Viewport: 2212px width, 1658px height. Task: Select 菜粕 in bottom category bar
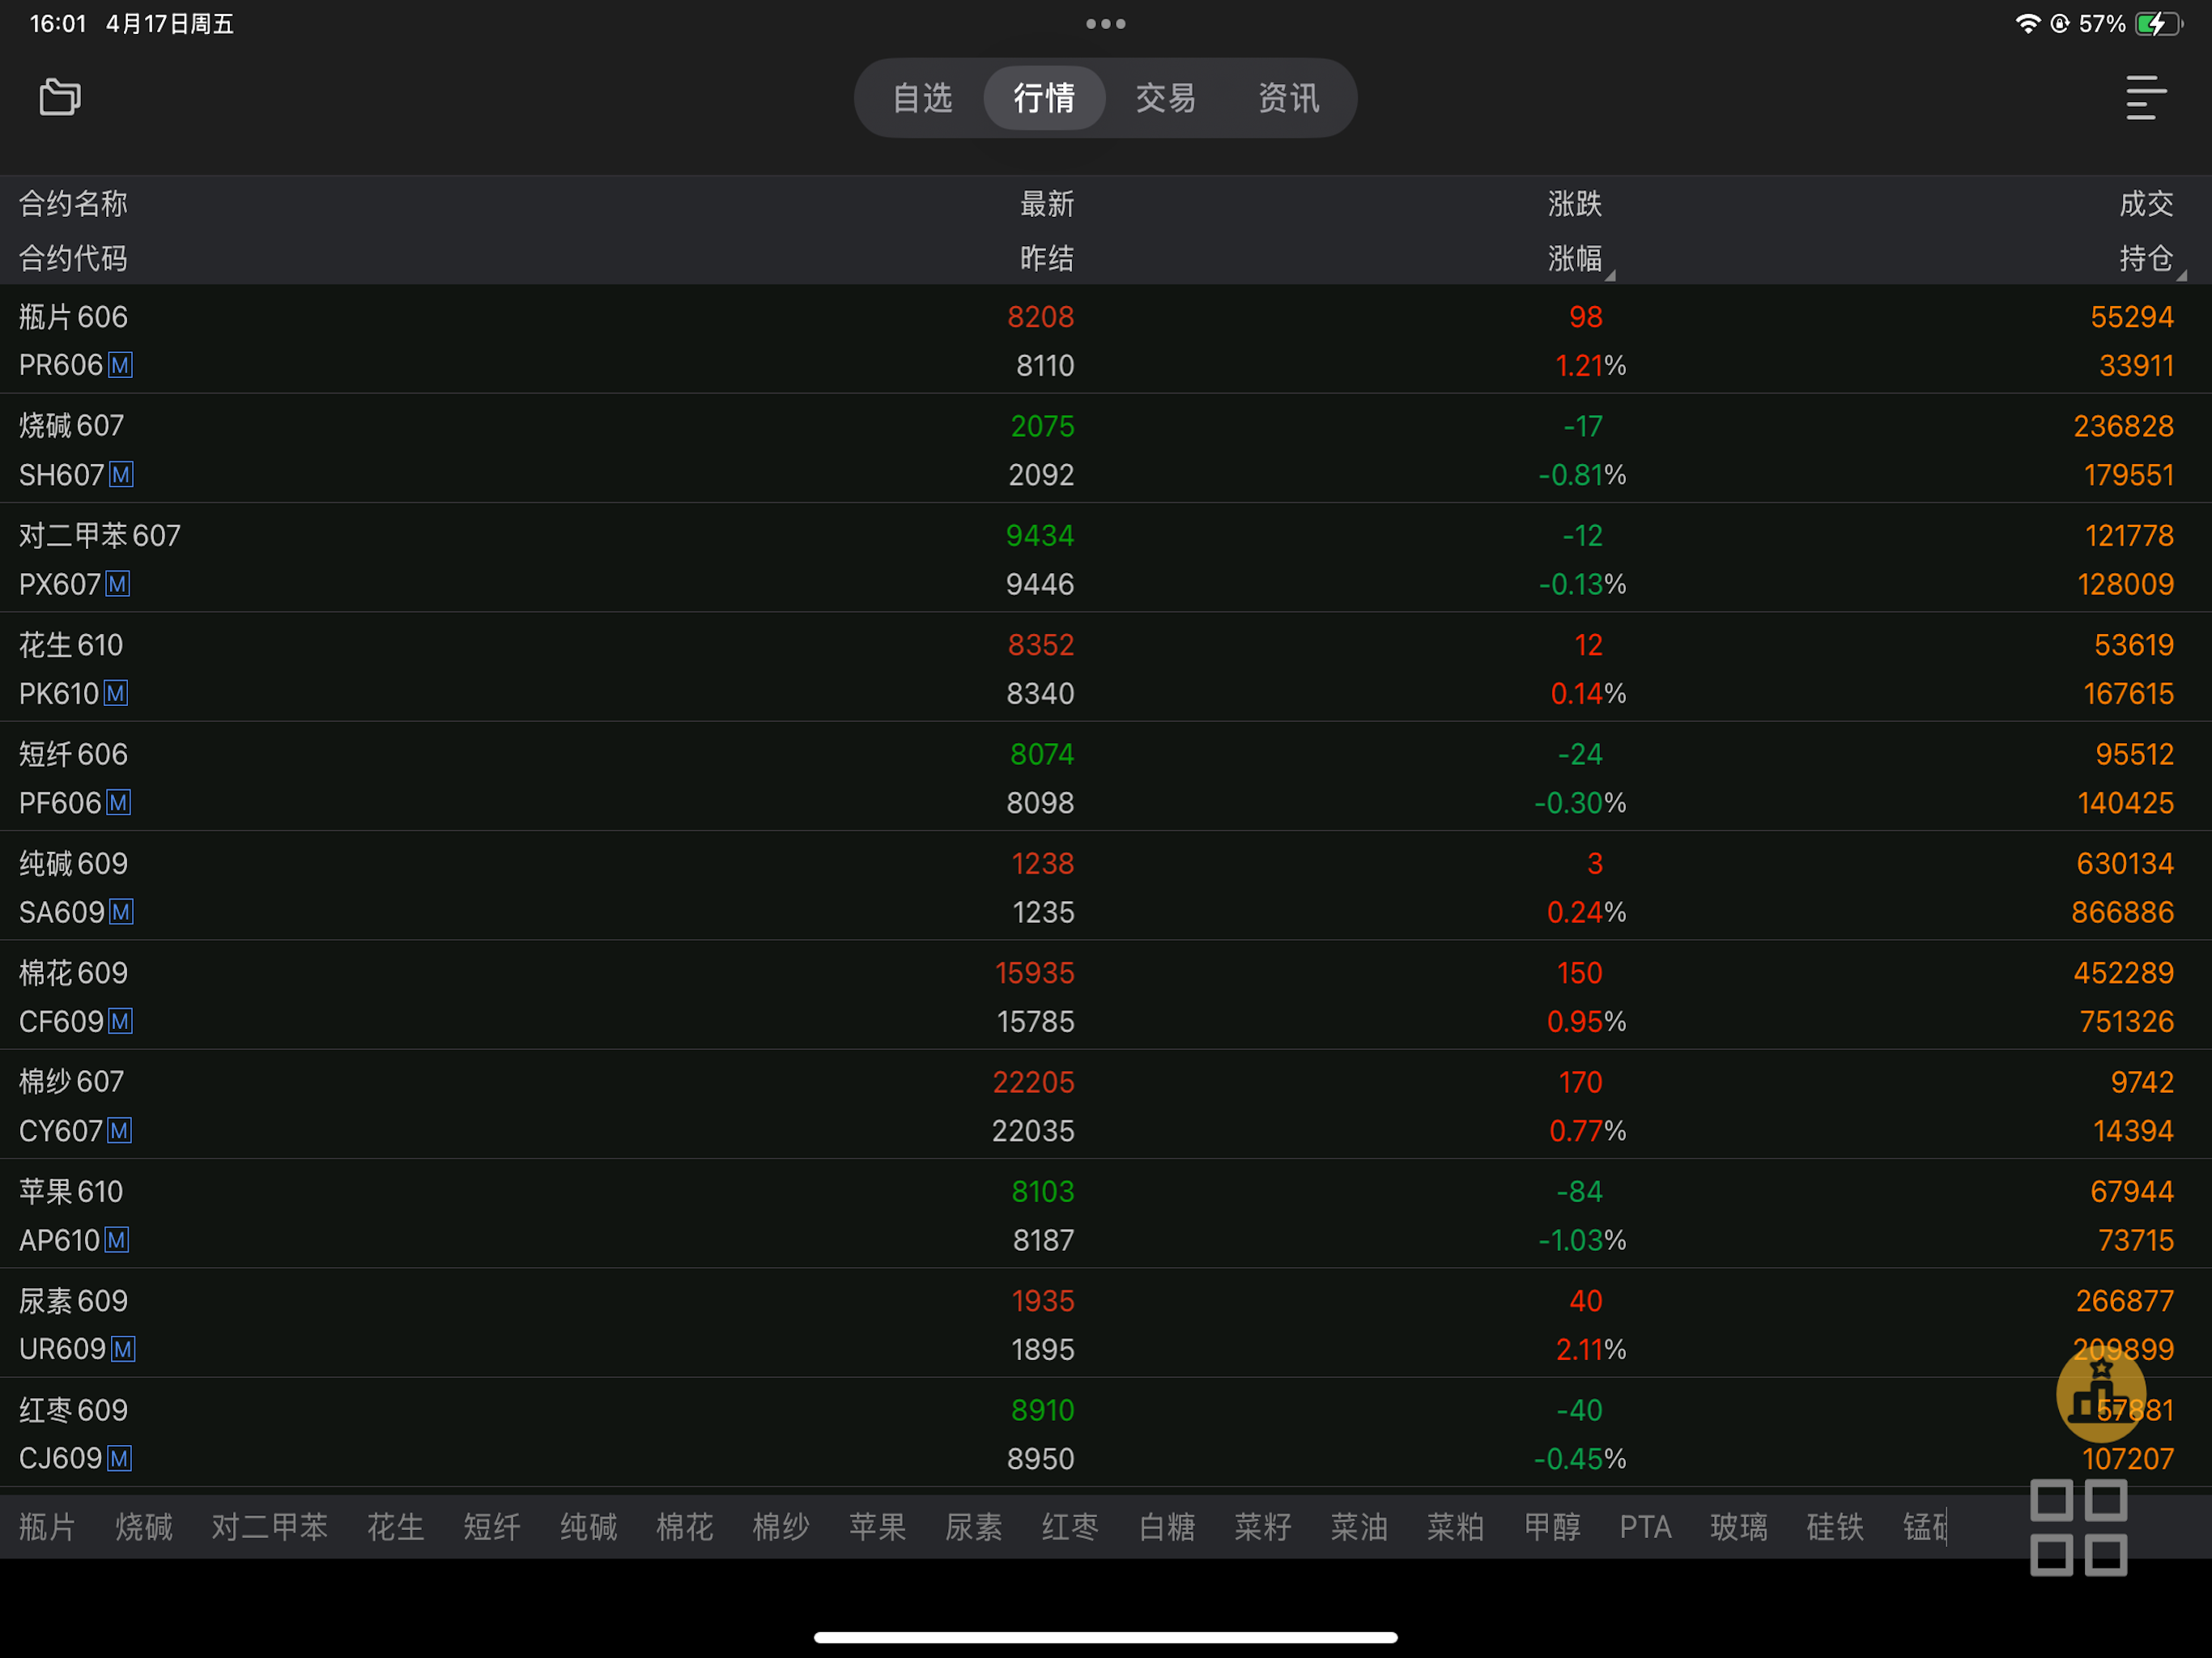coord(1456,1527)
